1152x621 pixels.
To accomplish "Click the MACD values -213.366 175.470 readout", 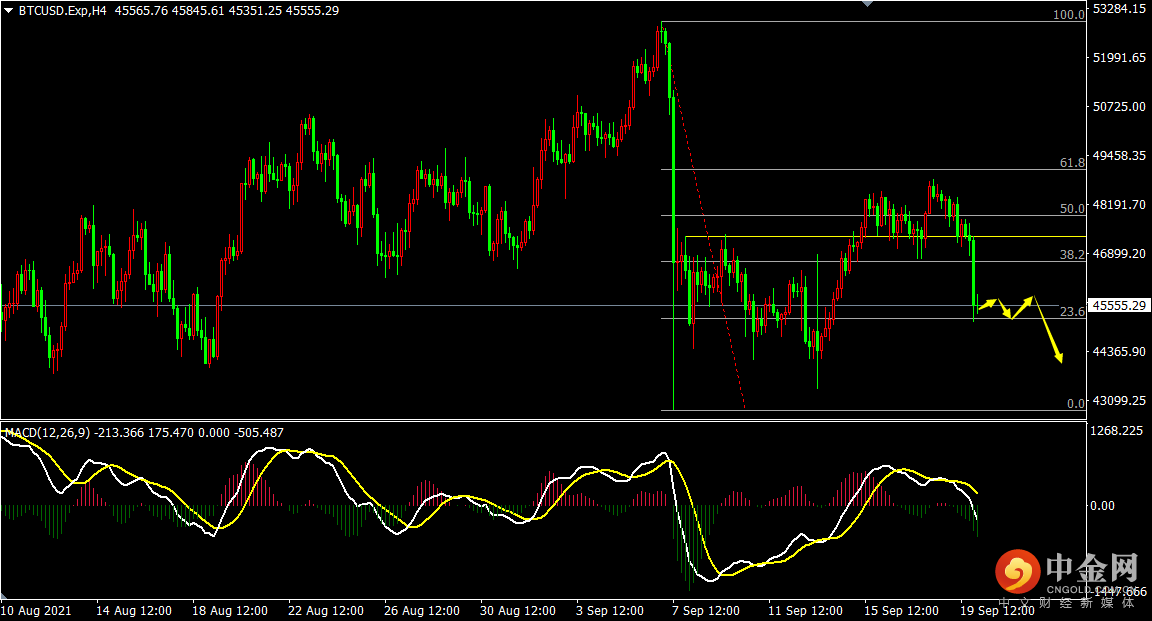I will pyautogui.click(x=144, y=433).
